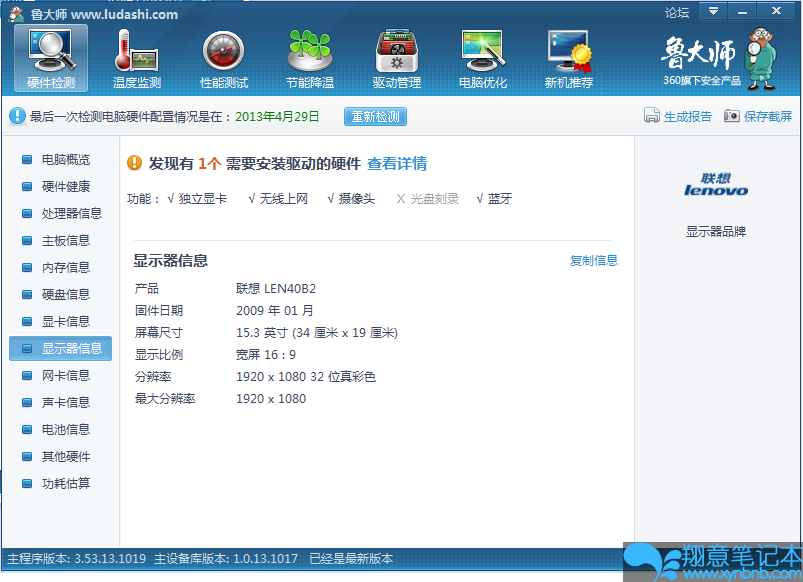Click the greyed 光盘刻录 feature label
The image size is (803, 582).
point(434,199)
